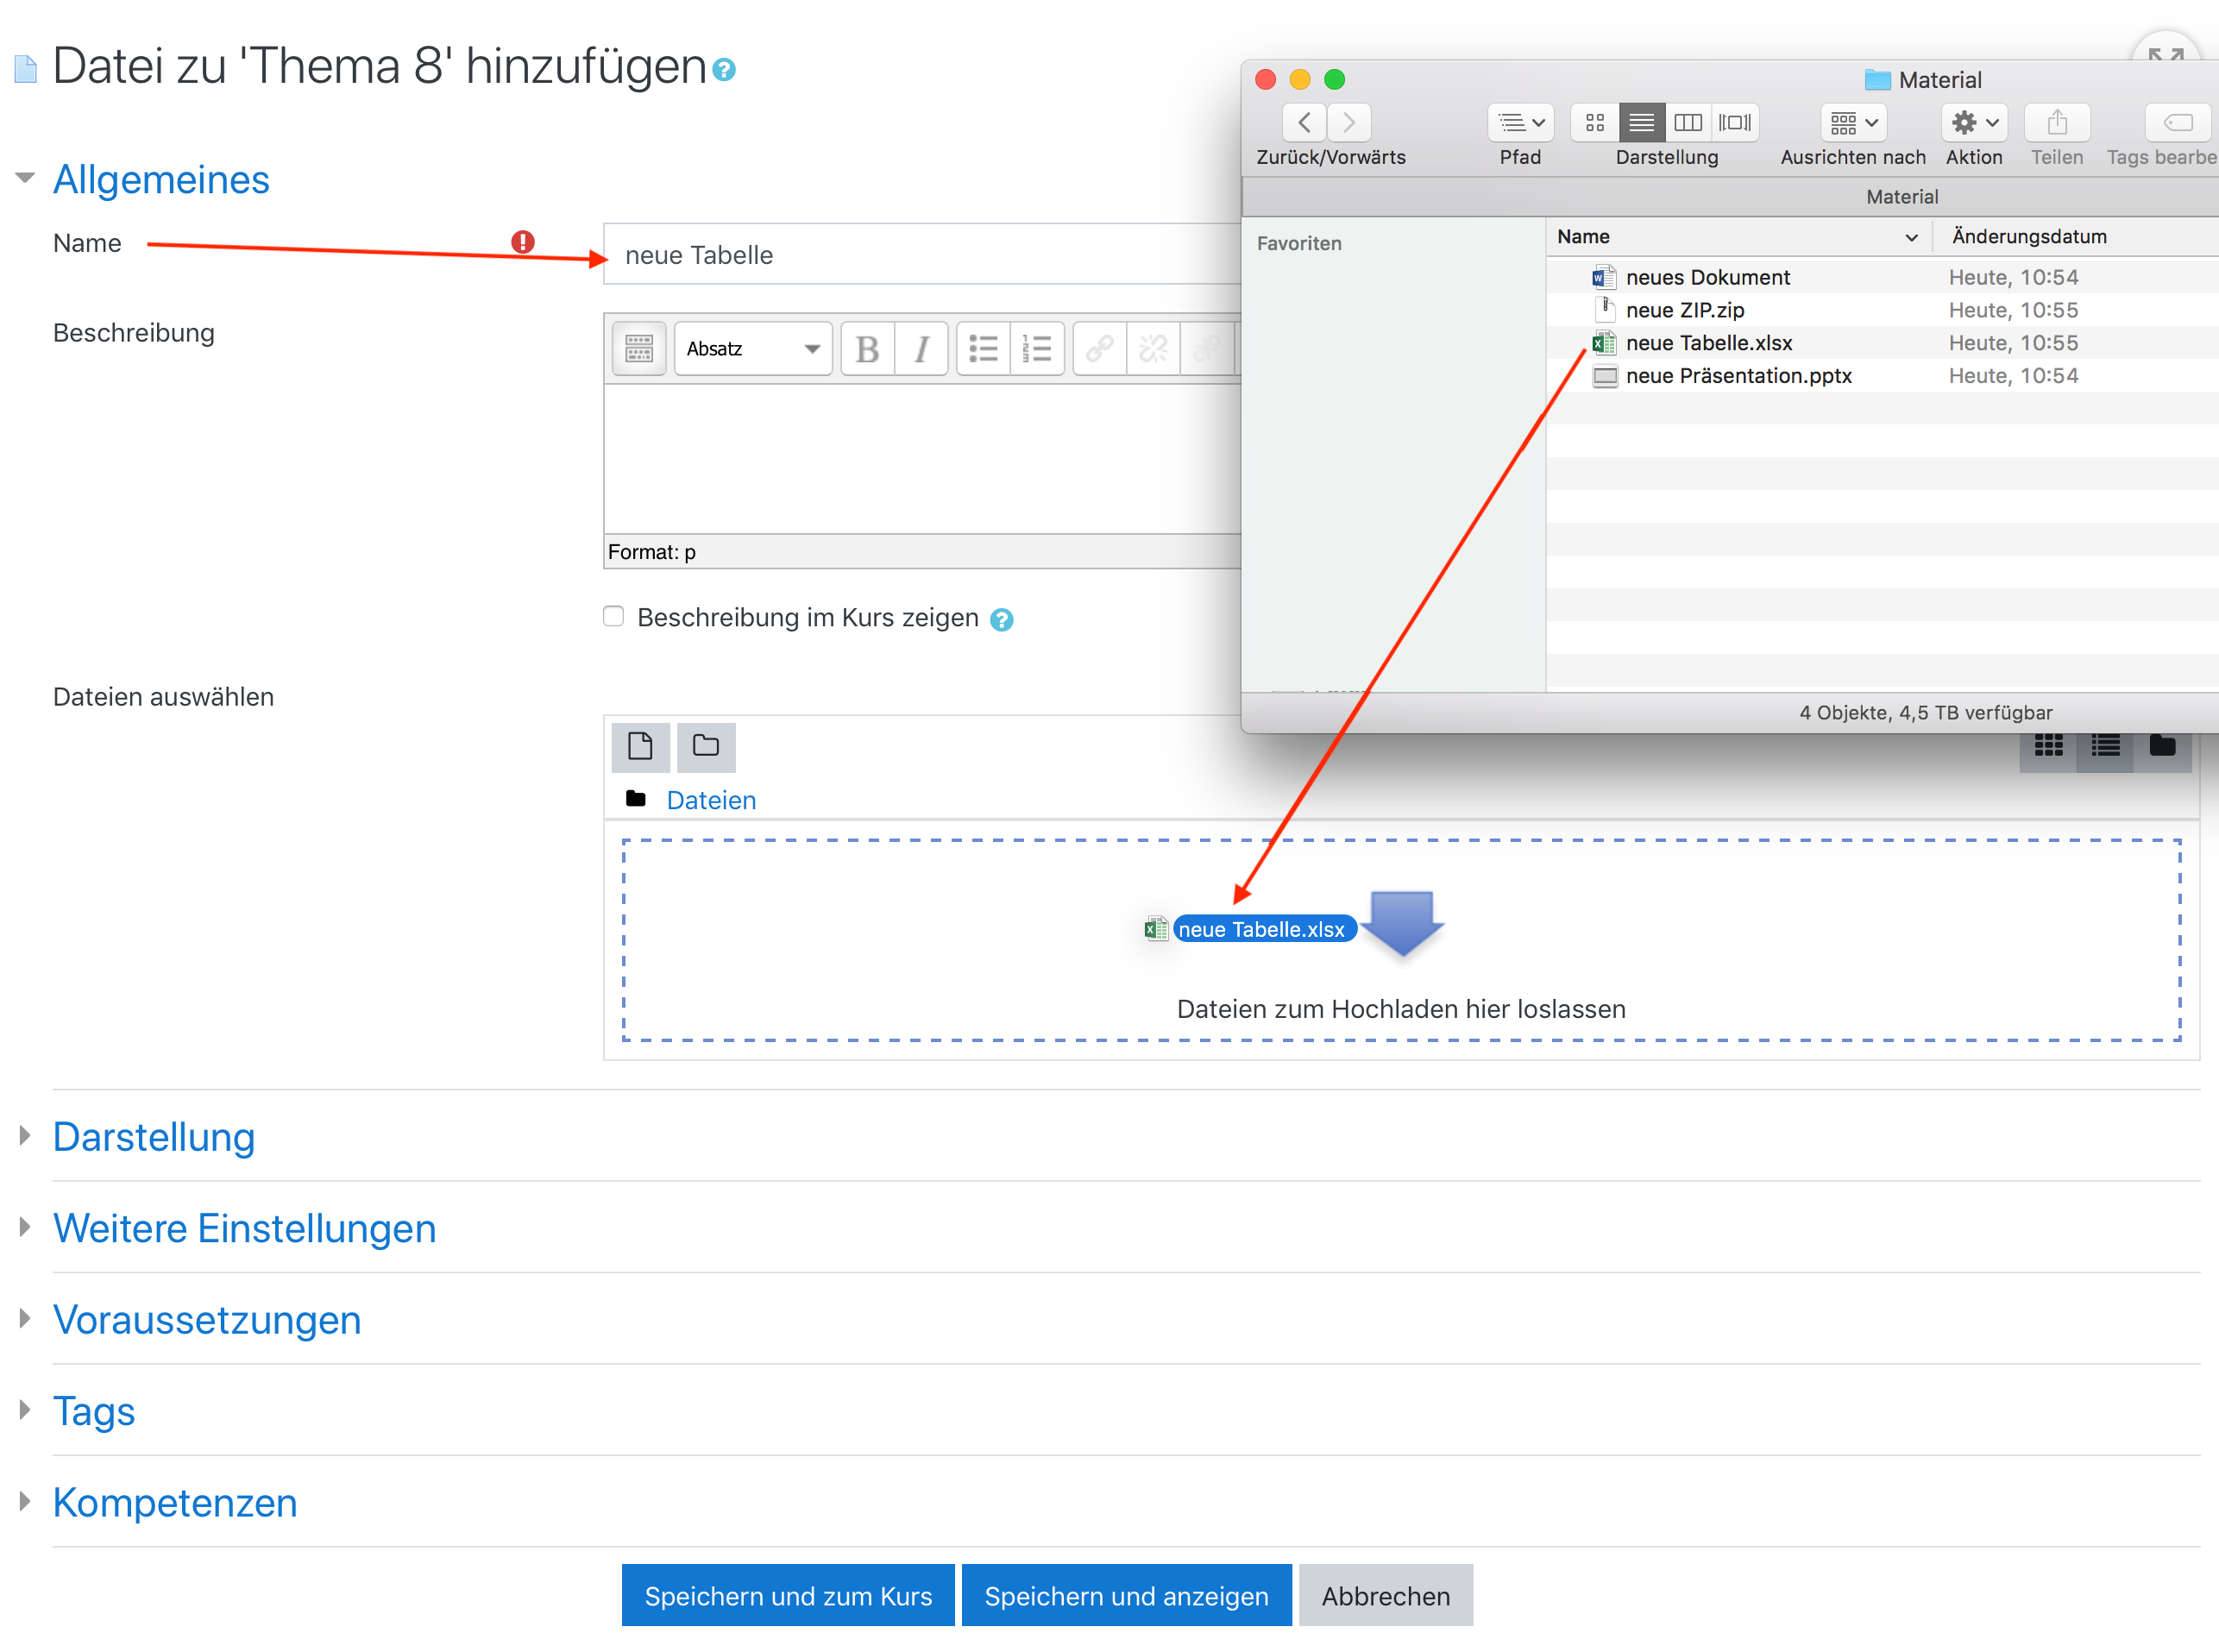Click the Name text field

(x=920, y=255)
